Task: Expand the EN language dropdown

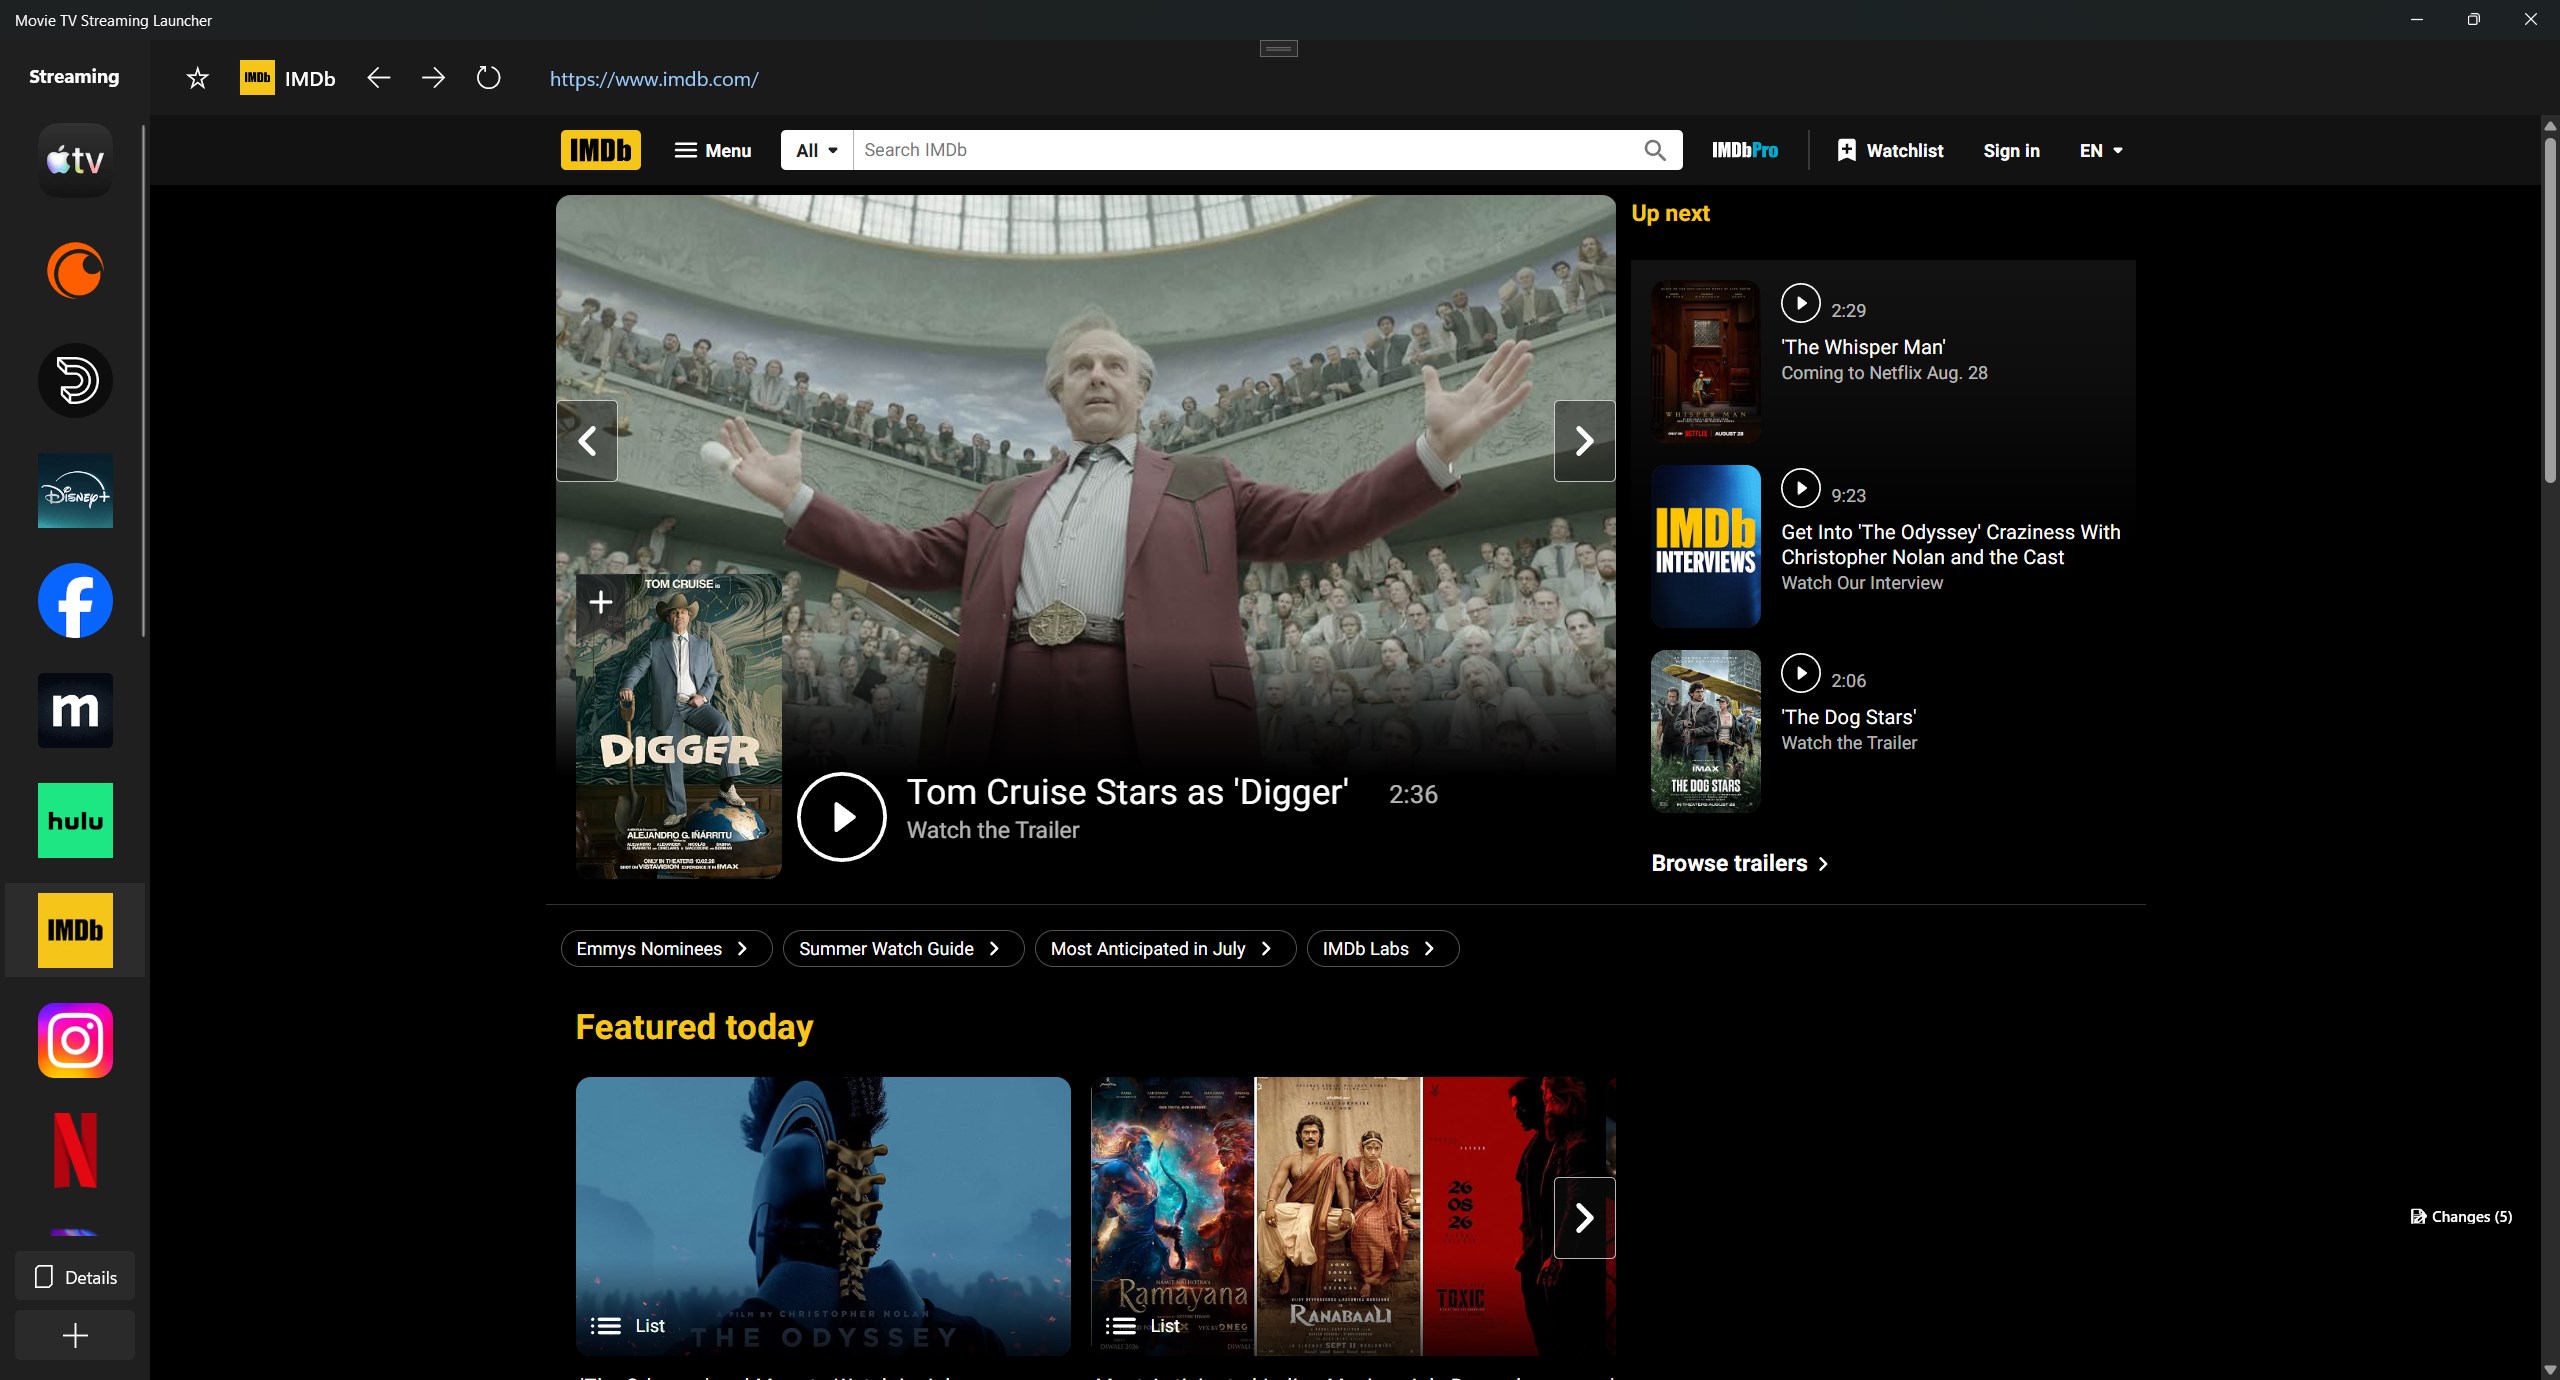Action: click(x=2101, y=150)
